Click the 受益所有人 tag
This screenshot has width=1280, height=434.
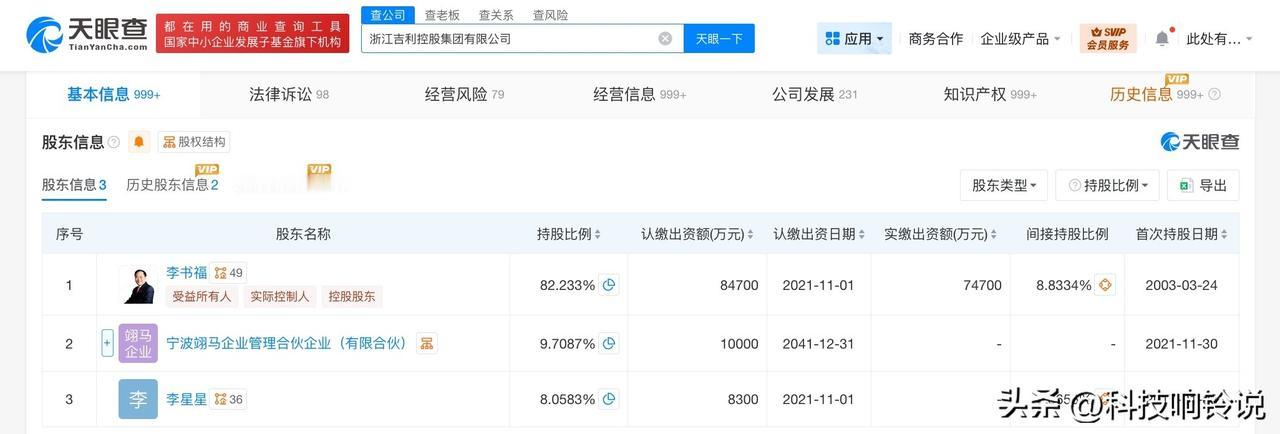coord(201,296)
